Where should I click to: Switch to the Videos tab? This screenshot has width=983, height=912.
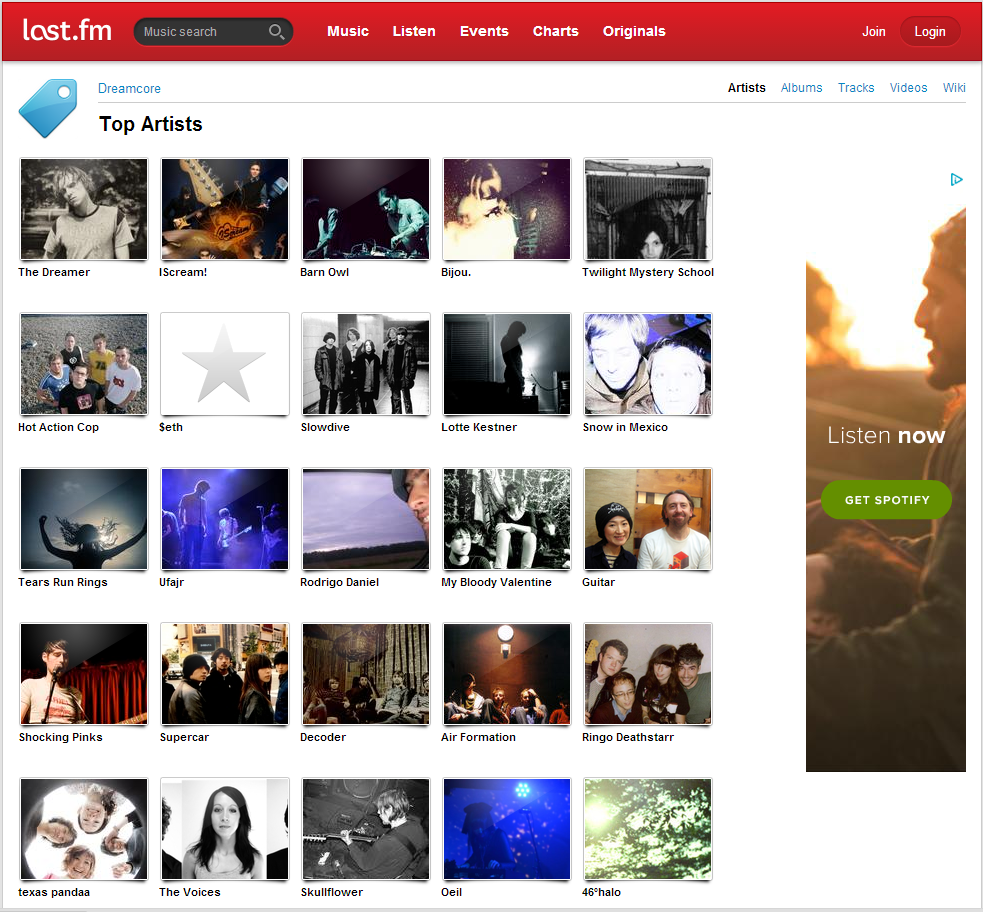click(908, 88)
